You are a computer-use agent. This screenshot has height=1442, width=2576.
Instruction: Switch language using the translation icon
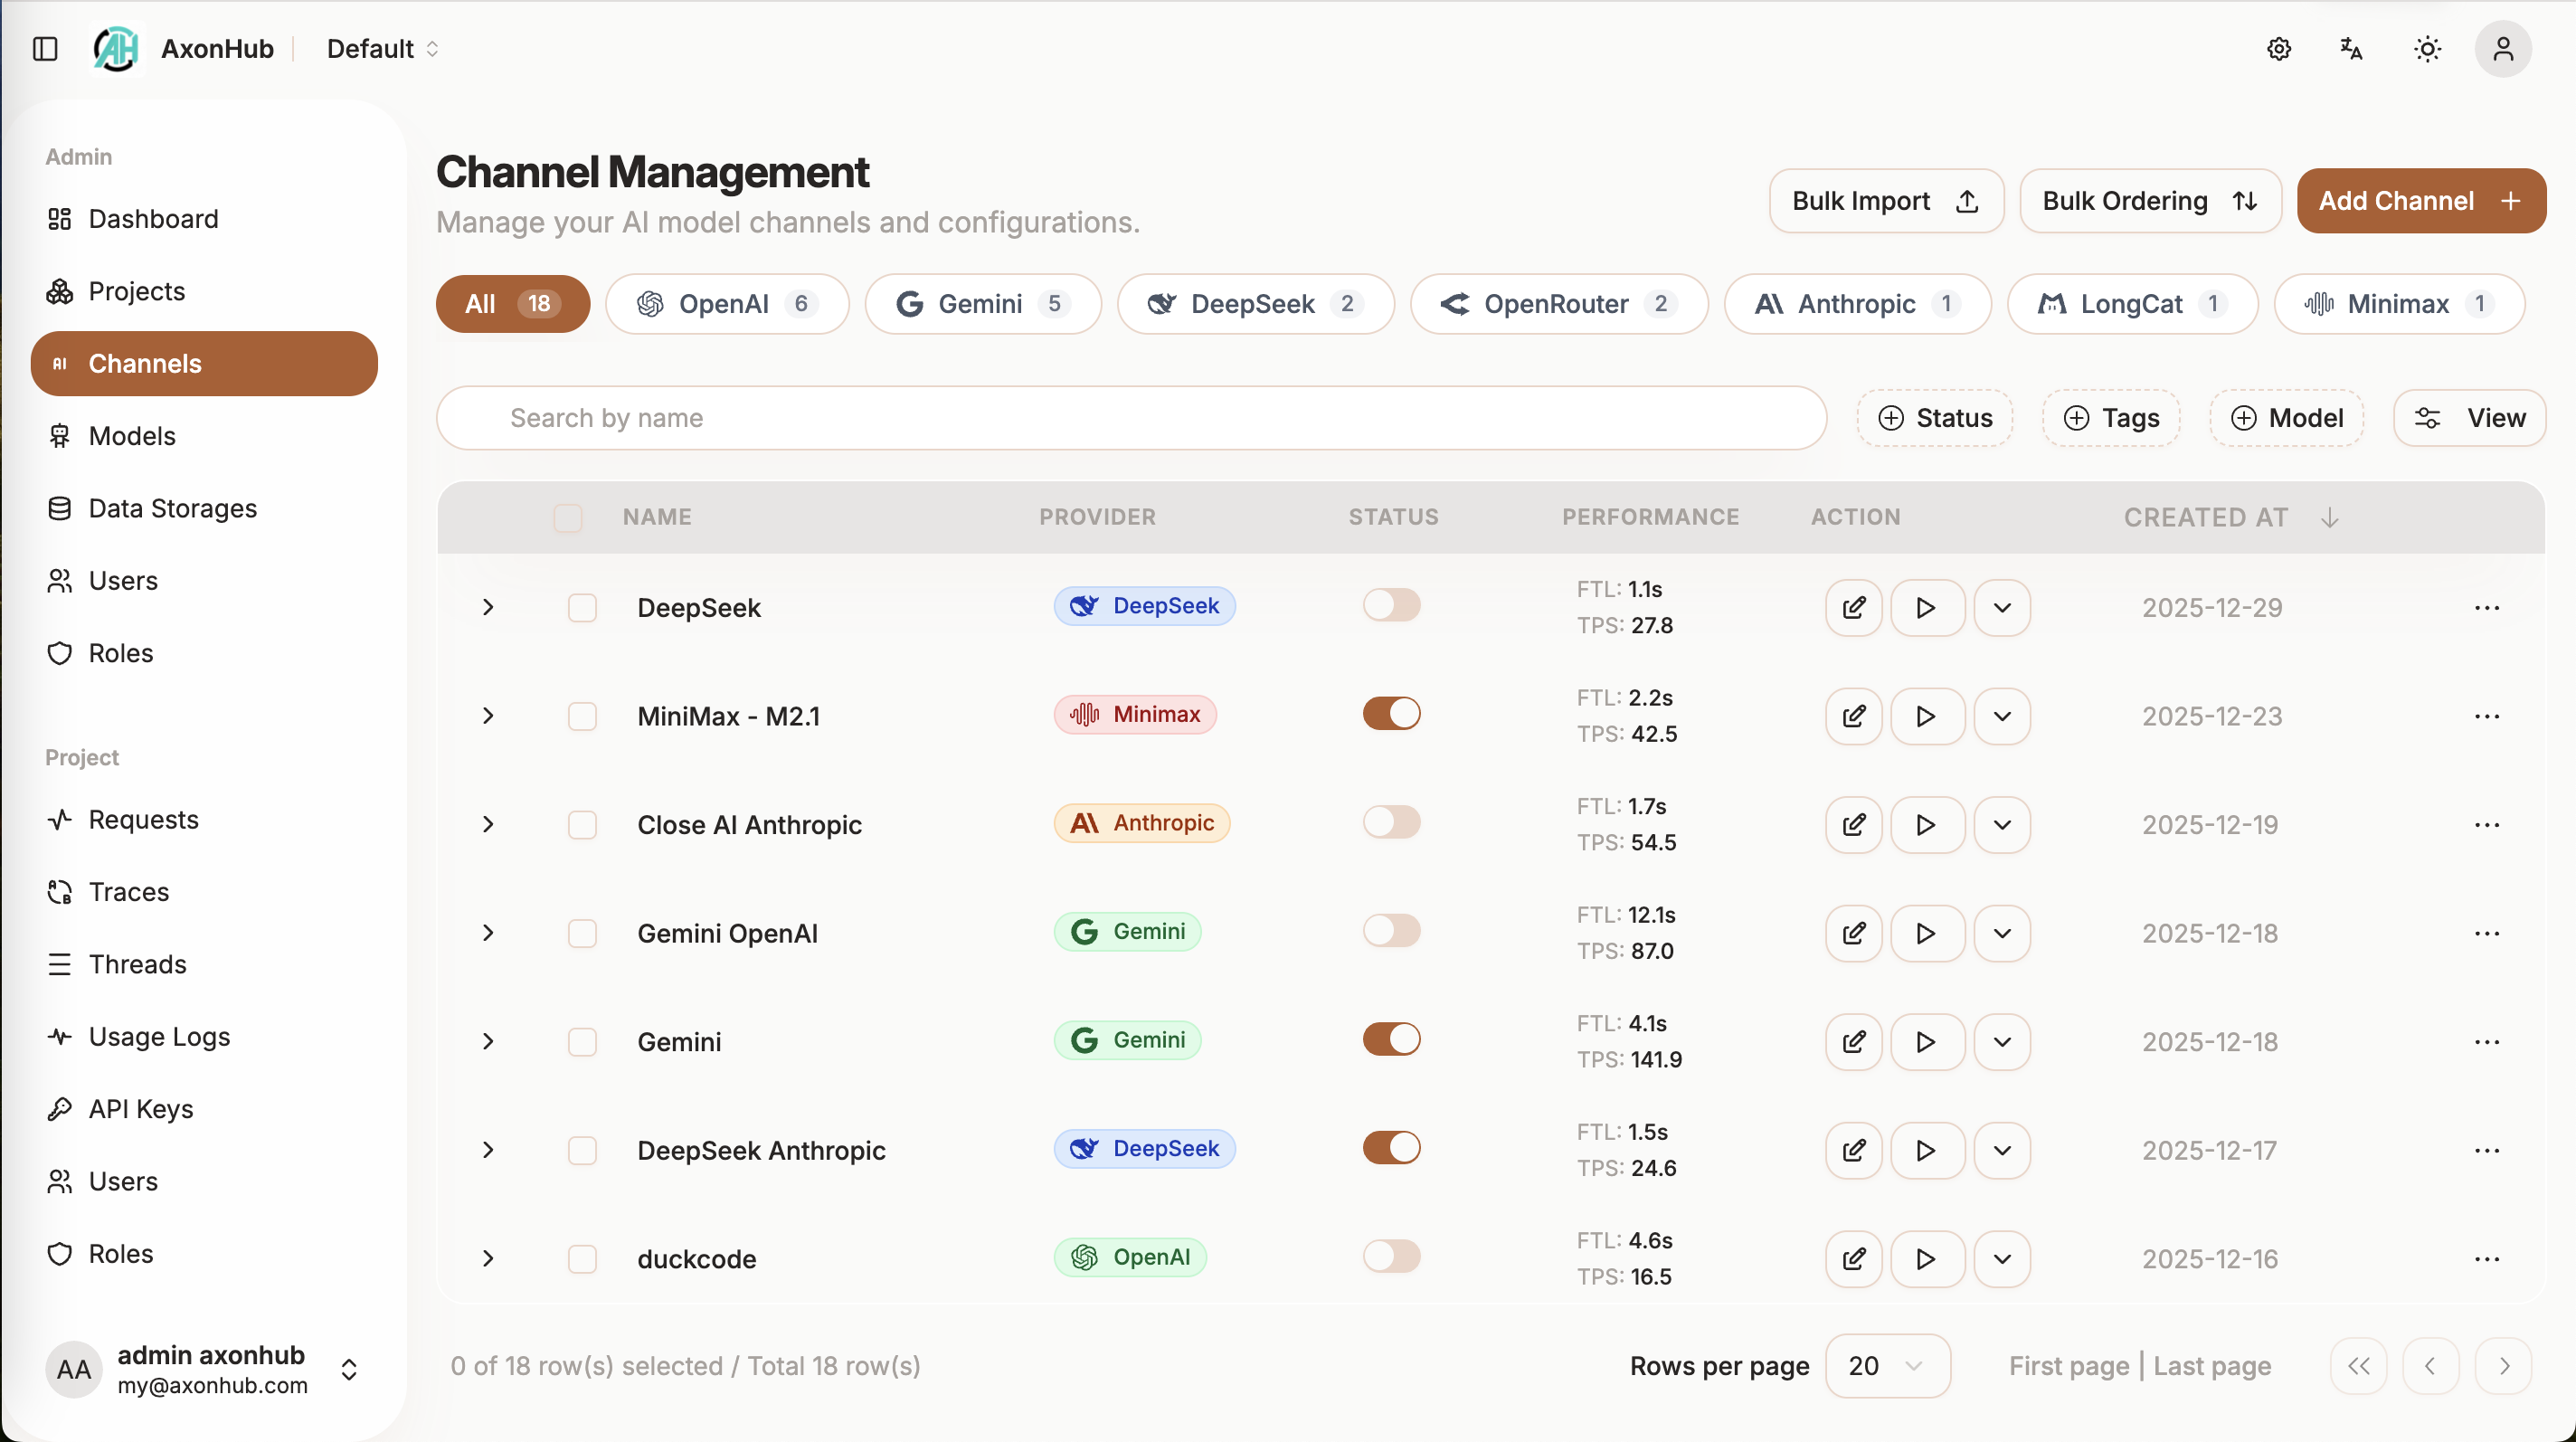(2351, 48)
